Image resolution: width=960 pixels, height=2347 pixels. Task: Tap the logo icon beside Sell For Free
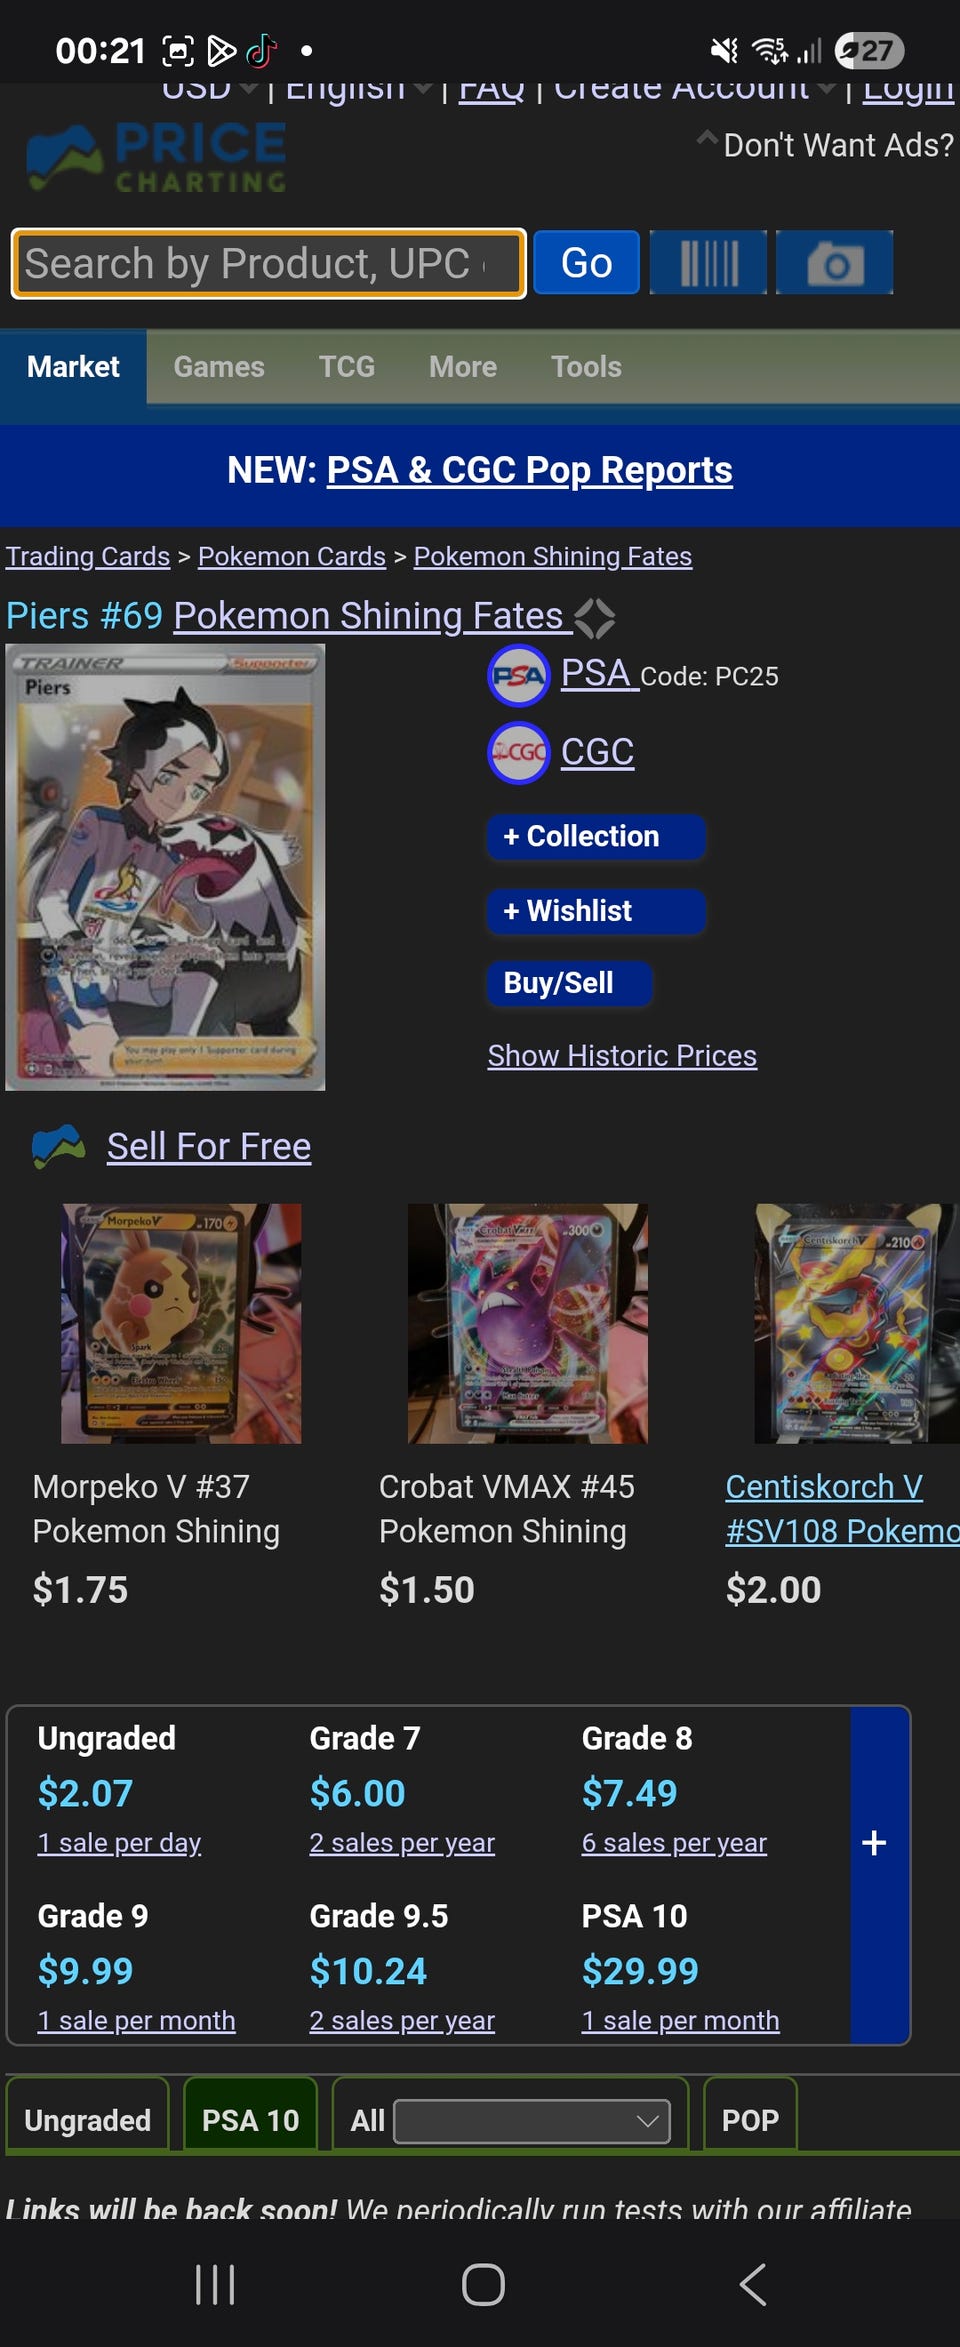click(x=59, y=1147)
